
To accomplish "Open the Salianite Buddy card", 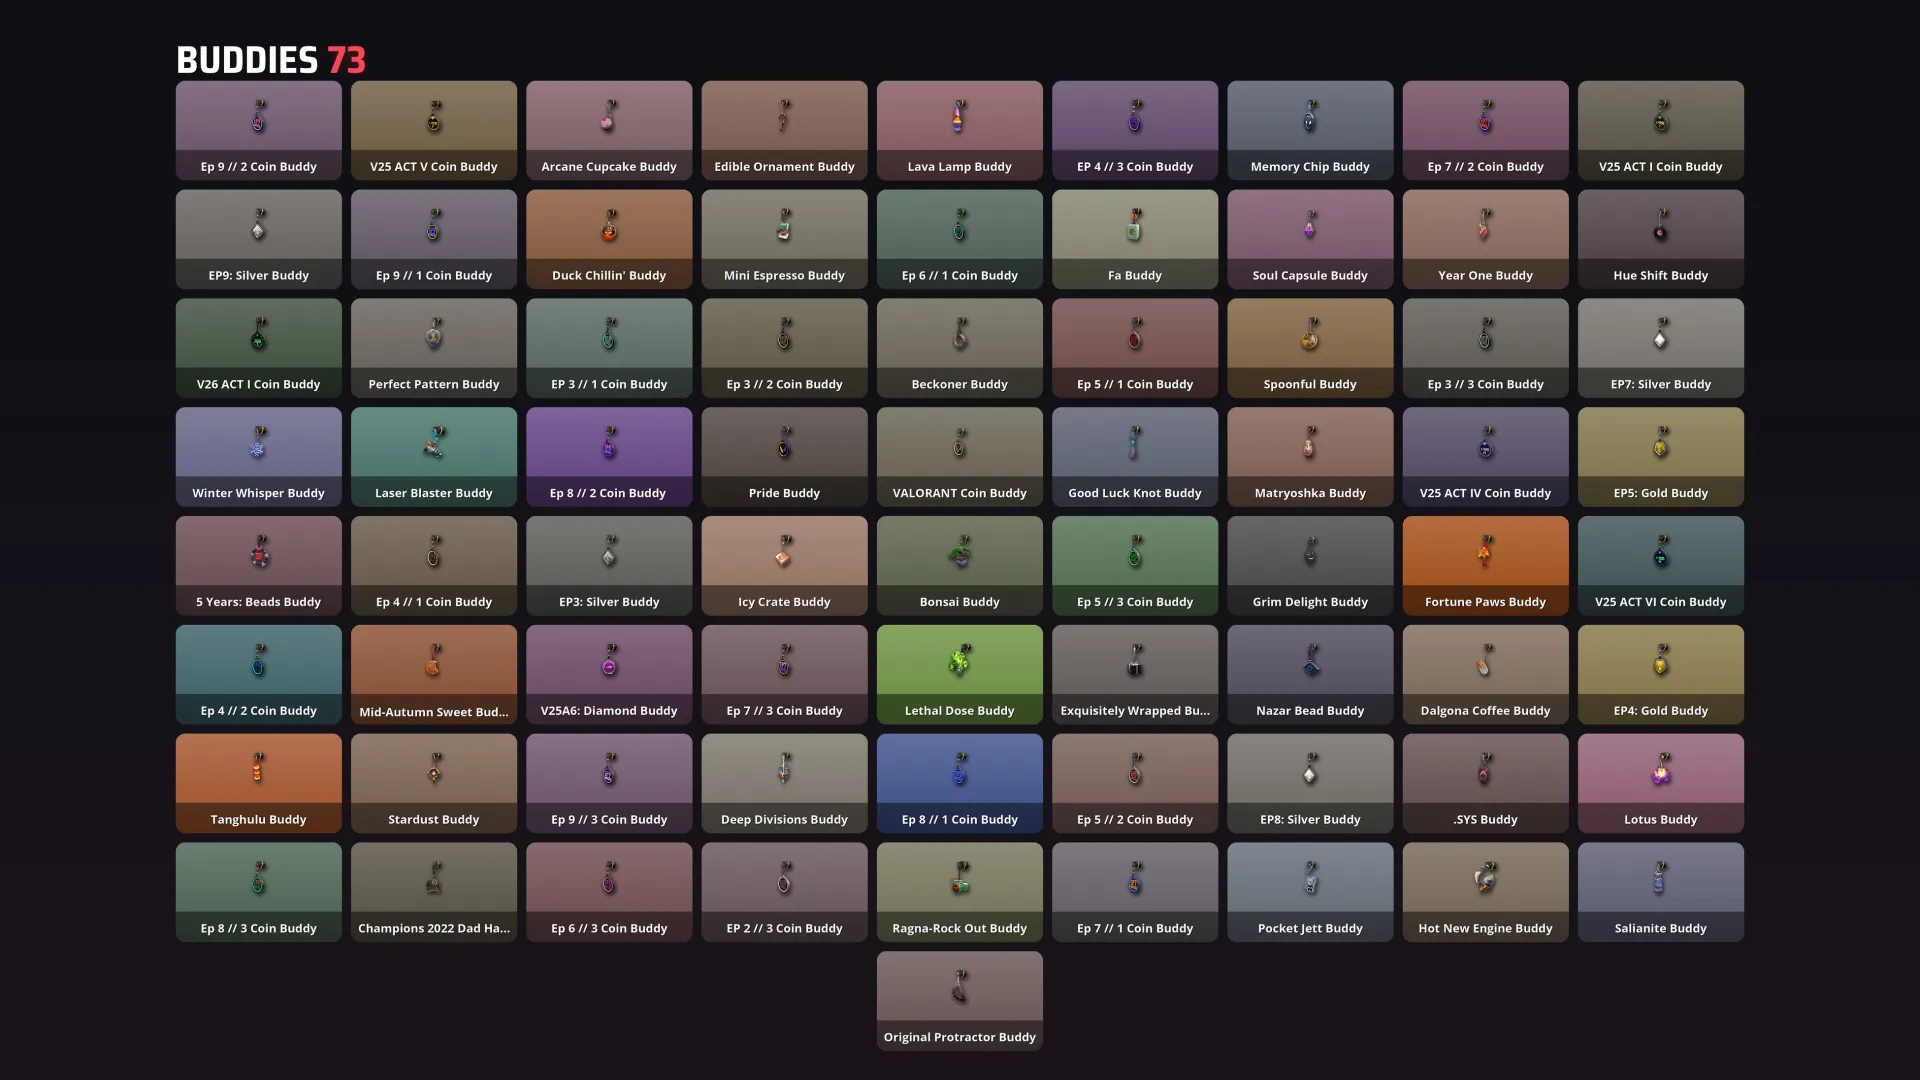I will click(x=1661, y=893).
